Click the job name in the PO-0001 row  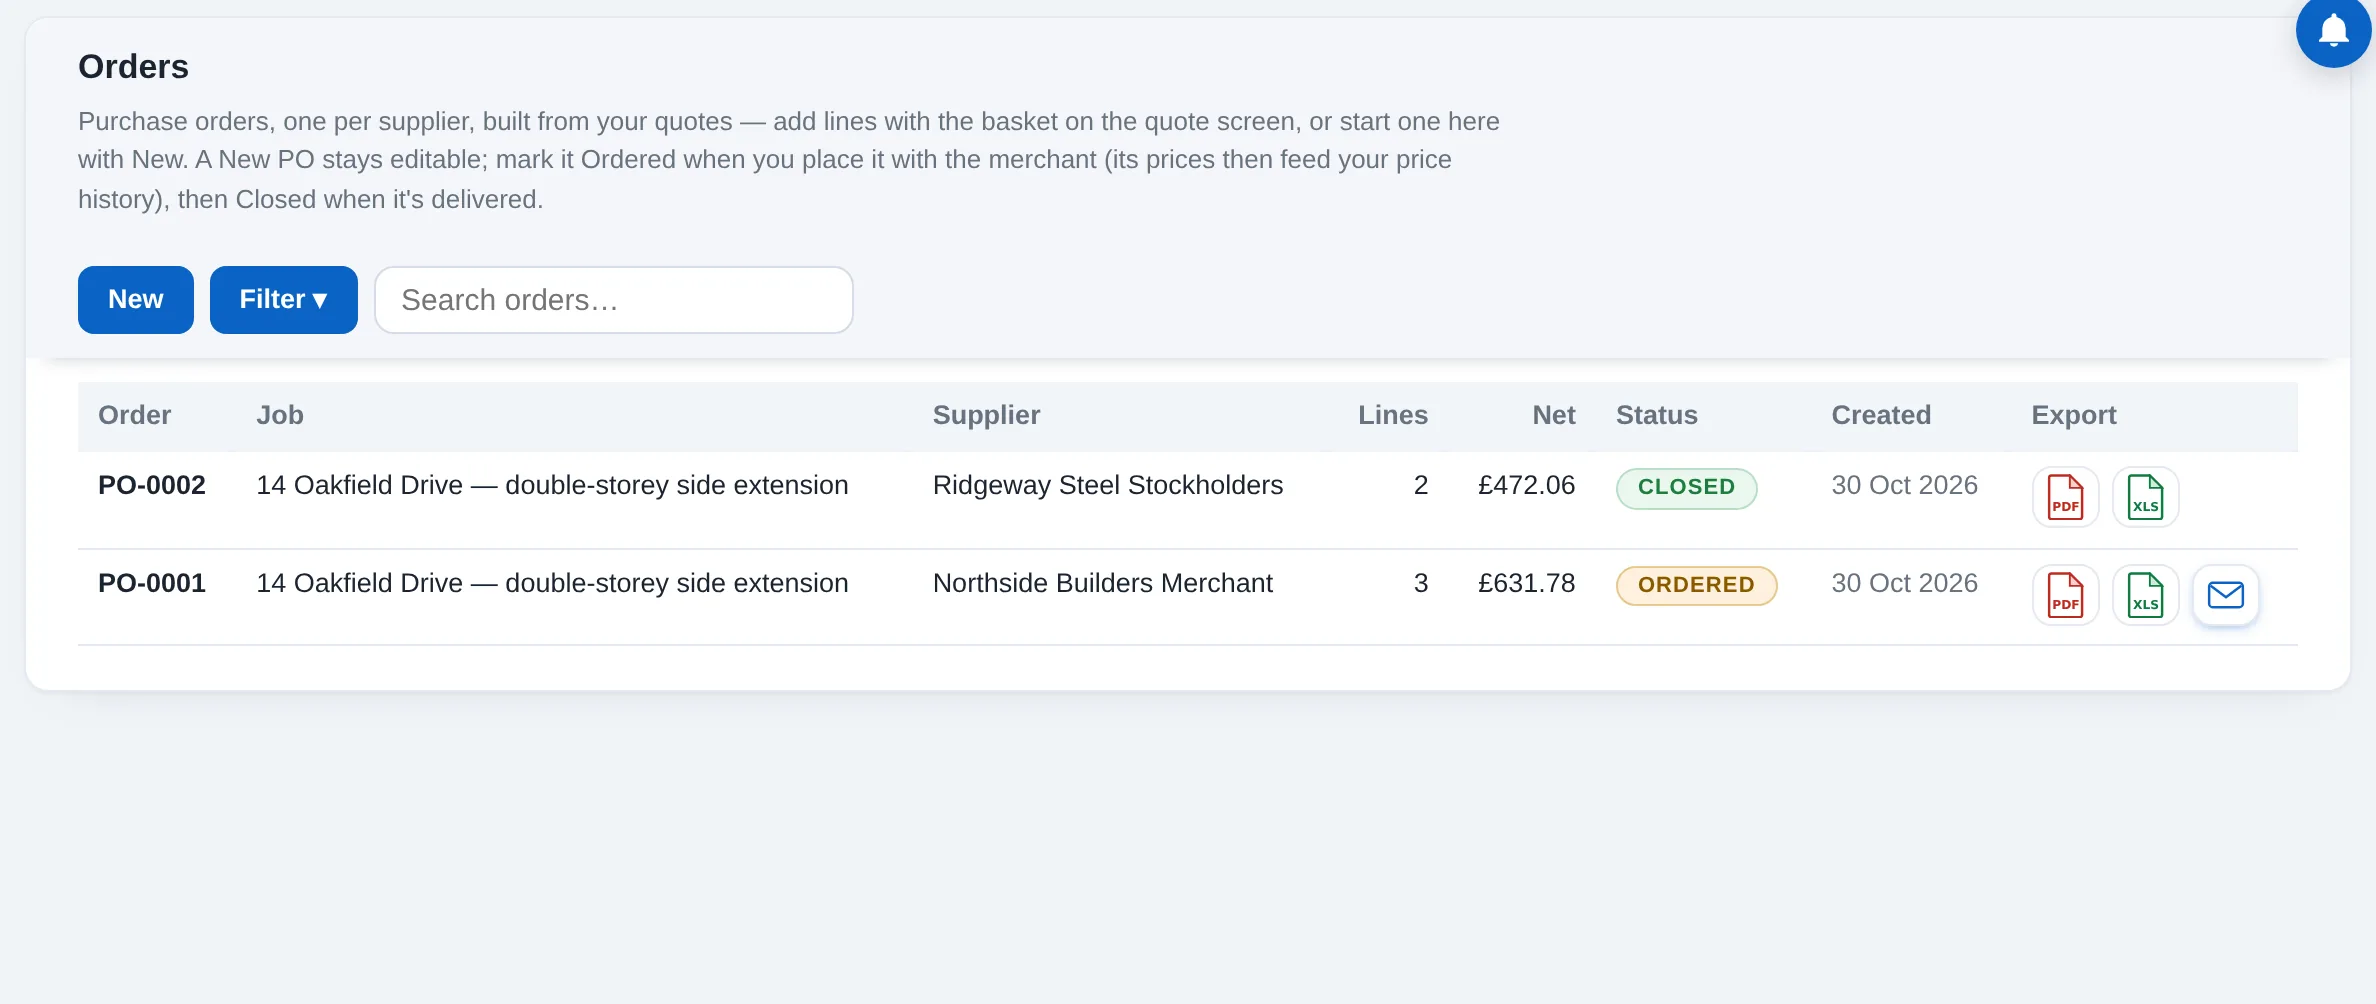552,583
